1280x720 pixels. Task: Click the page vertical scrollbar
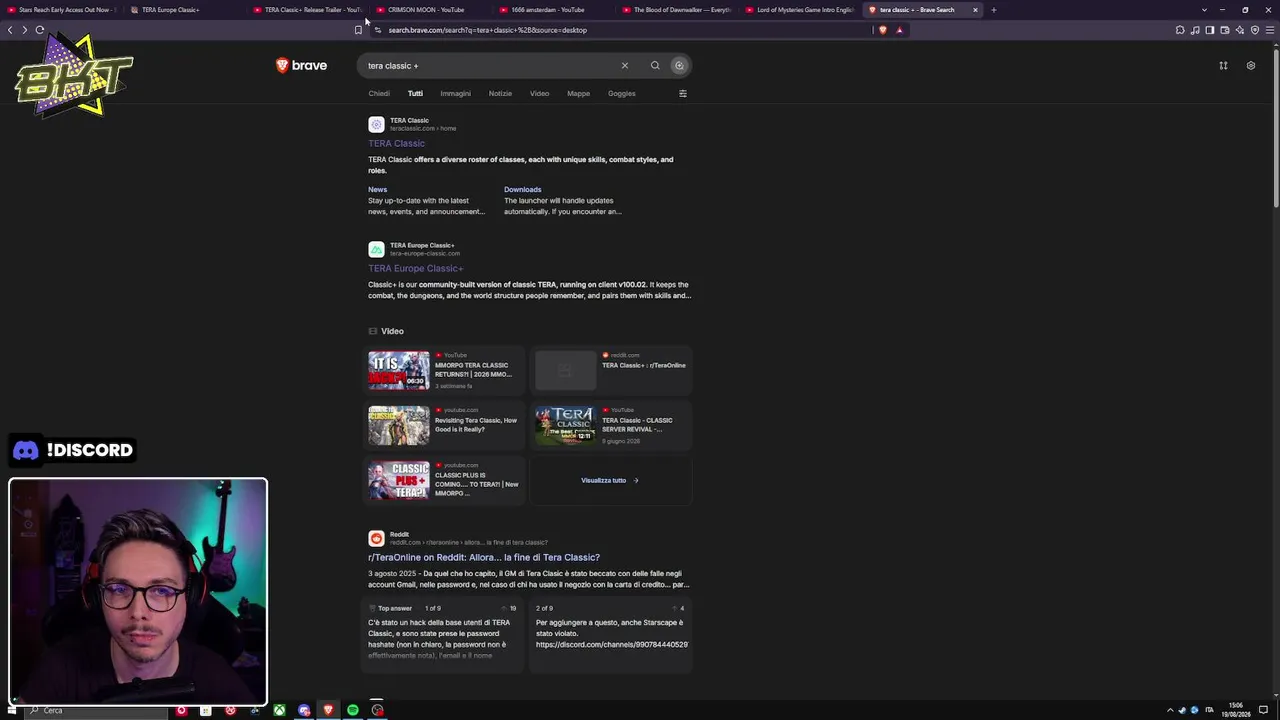1275,130
